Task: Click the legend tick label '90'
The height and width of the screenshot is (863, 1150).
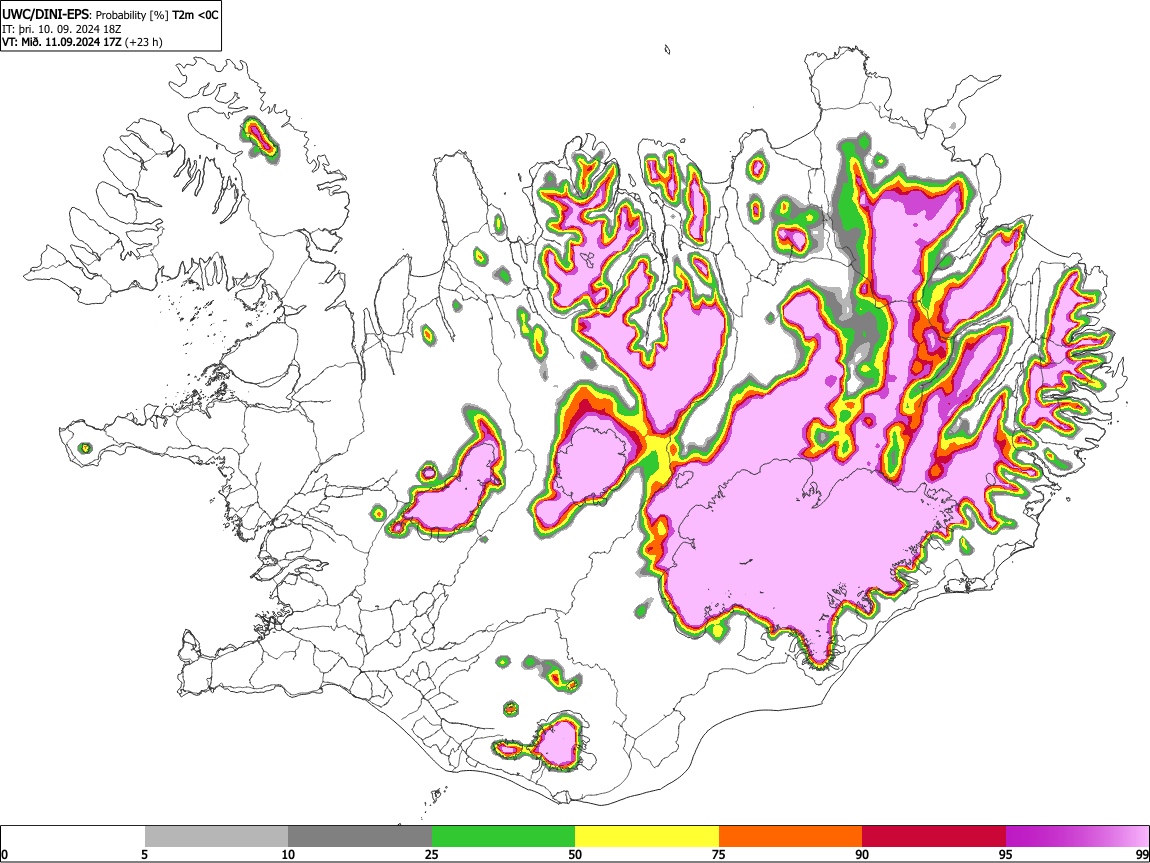Action: [x=862, y=854]
